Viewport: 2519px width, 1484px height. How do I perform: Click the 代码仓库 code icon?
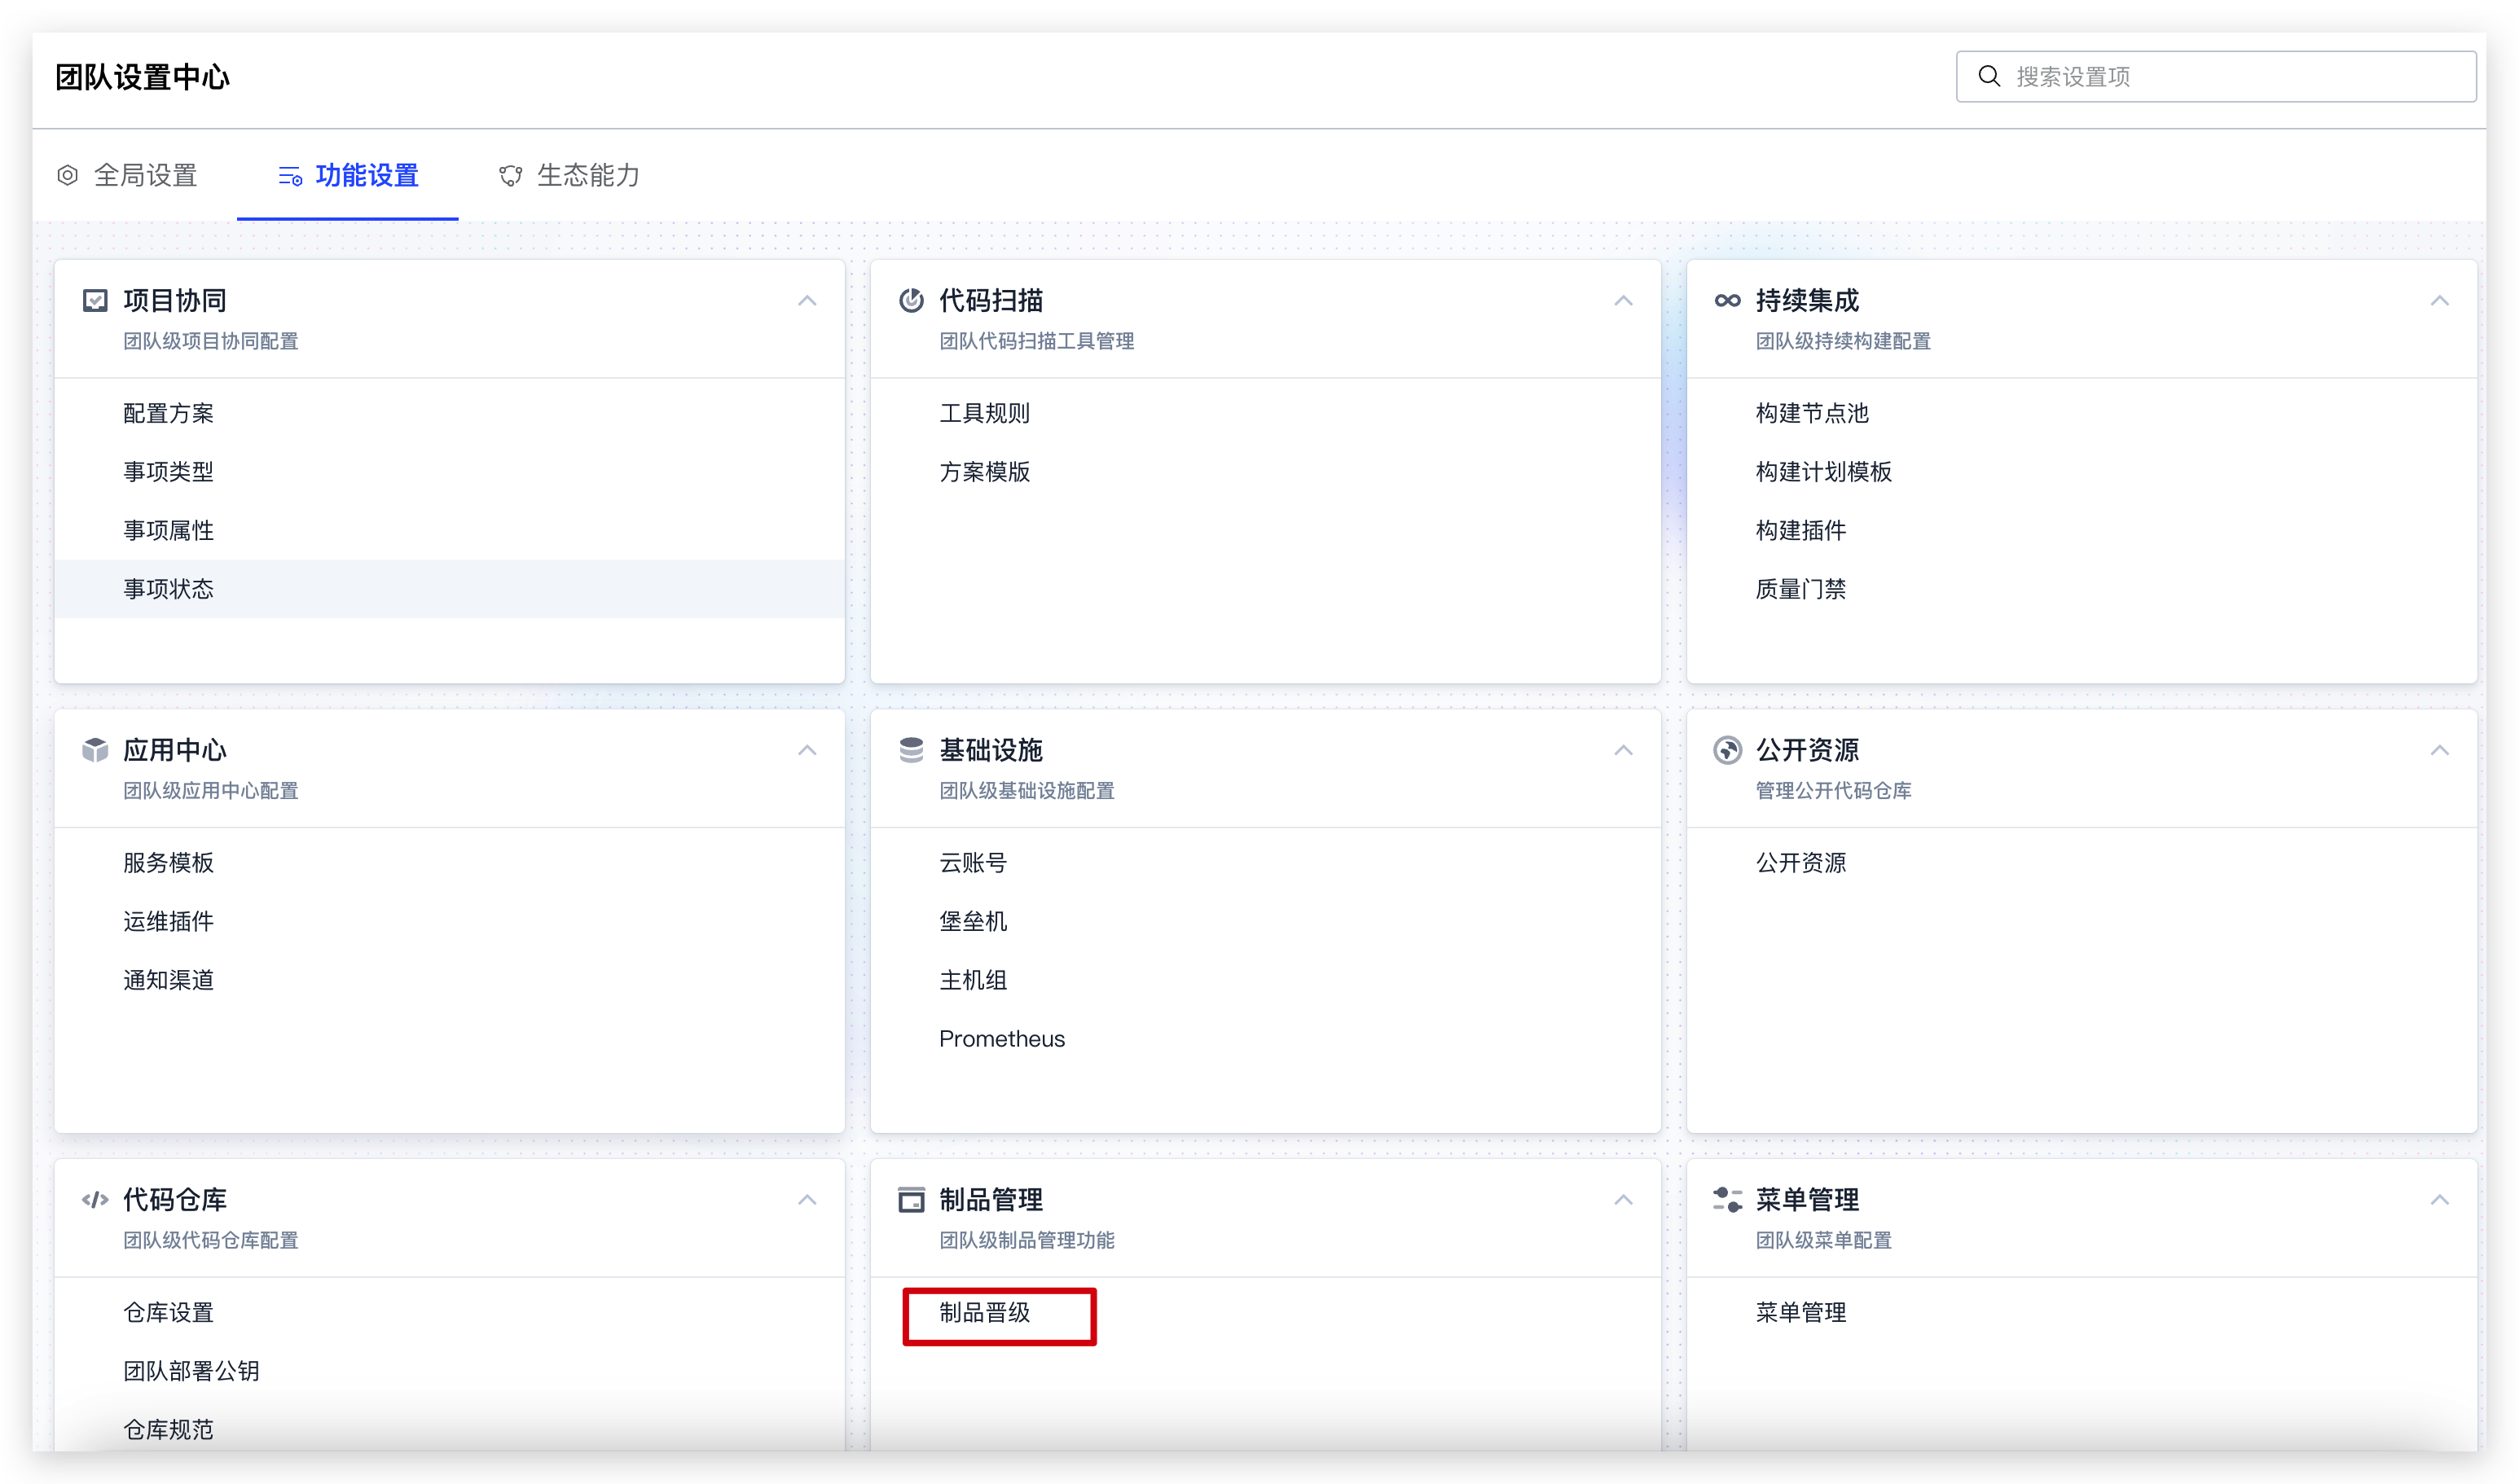(x=95, y=1199)
